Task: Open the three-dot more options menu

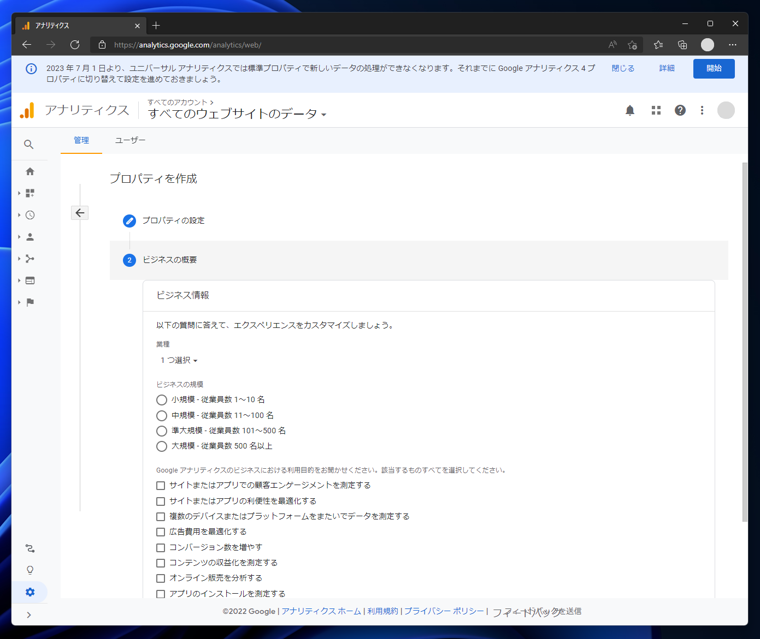Action: 702,111
